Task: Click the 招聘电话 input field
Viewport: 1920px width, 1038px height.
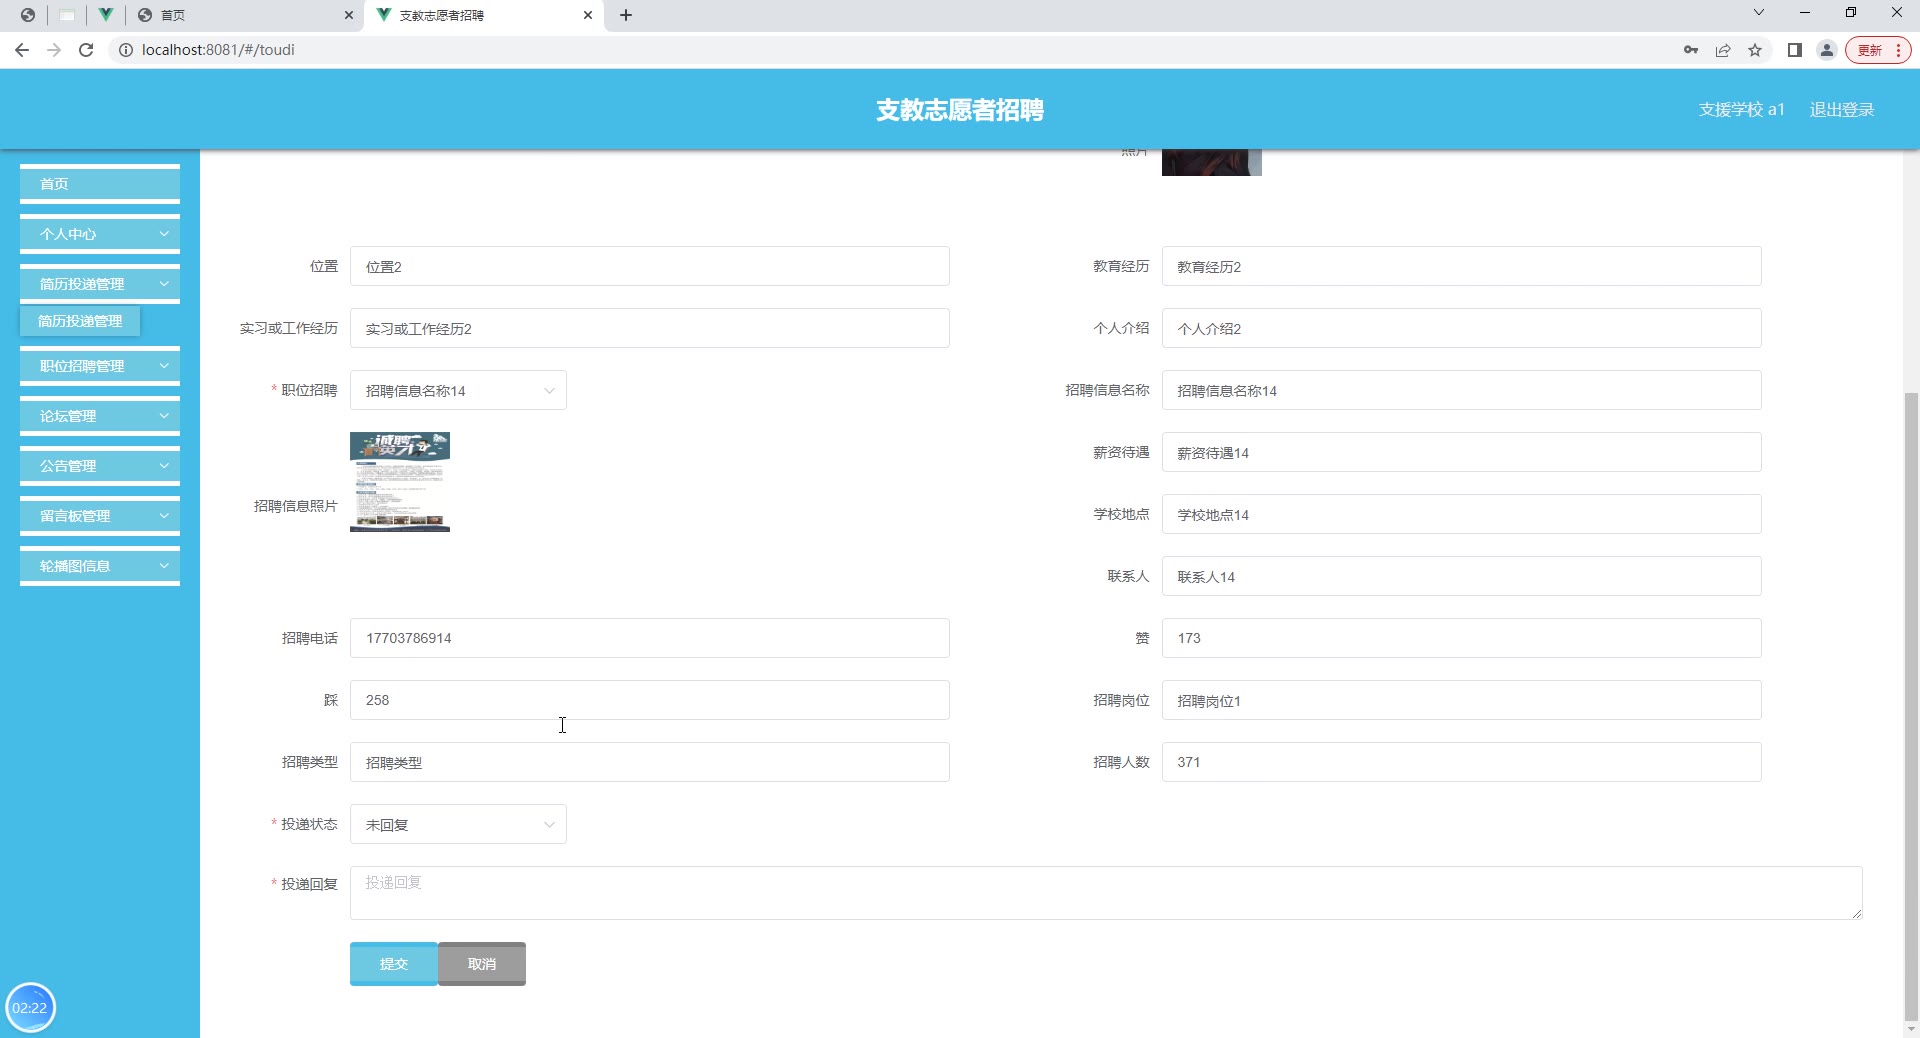Action: (650, 638)
